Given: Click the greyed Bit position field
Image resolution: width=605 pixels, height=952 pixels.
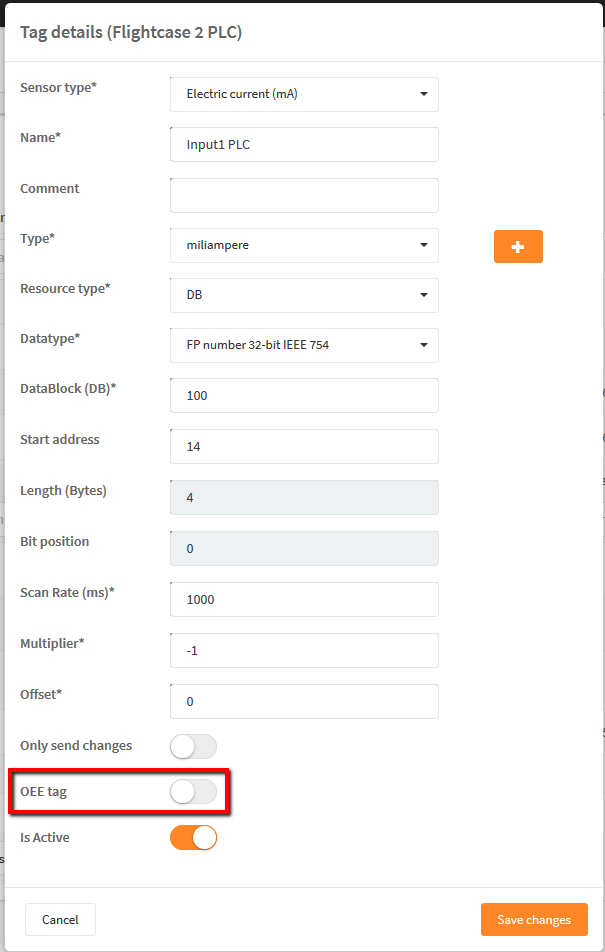Looking at the screenshot, I should tap(304, 549).
